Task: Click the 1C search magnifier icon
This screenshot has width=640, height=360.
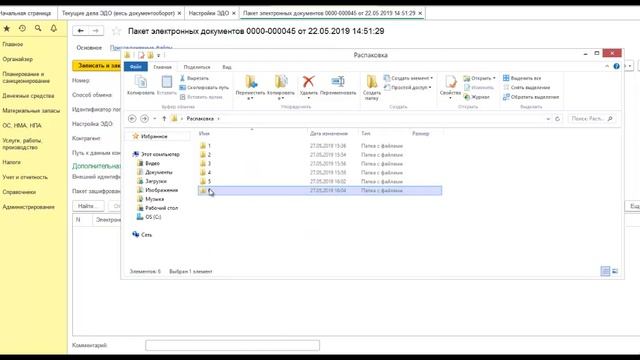Action: (38, 28)
